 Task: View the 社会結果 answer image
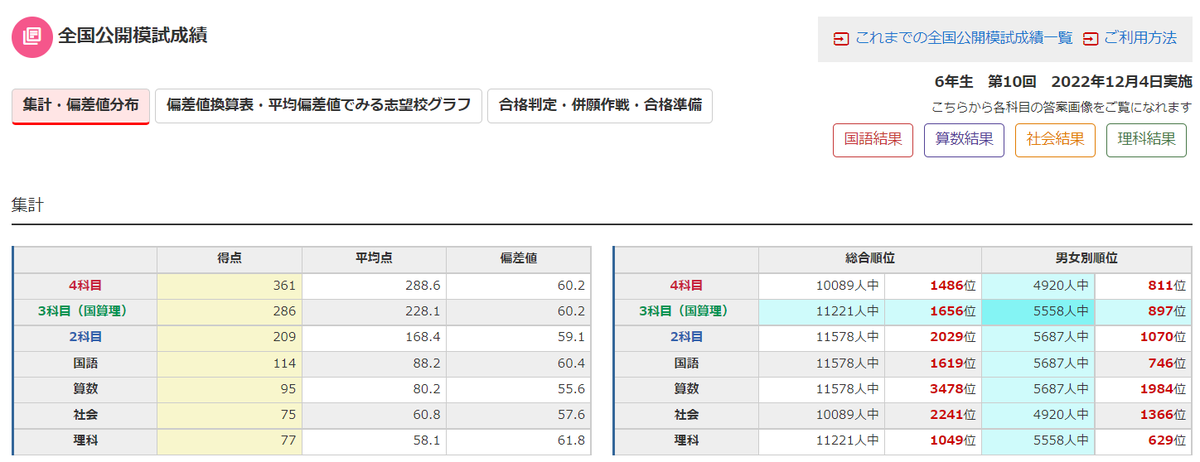pyautogui.click(x=1055, y=140)
